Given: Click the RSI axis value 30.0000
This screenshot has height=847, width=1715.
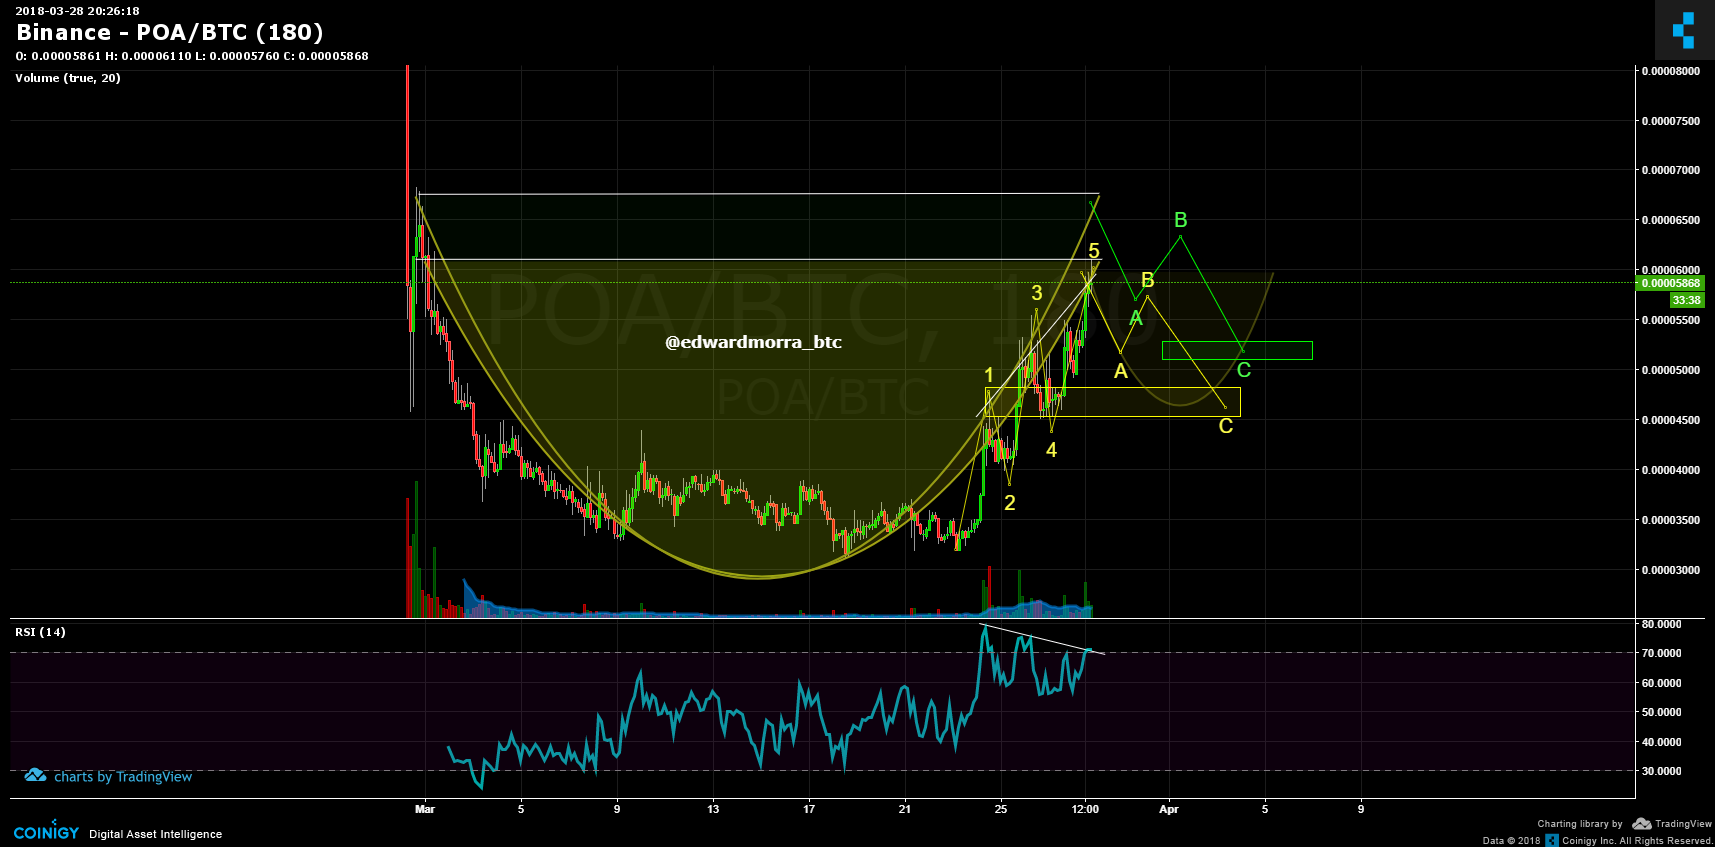Looking at the screenshot, I should (x=1661, y=771).
